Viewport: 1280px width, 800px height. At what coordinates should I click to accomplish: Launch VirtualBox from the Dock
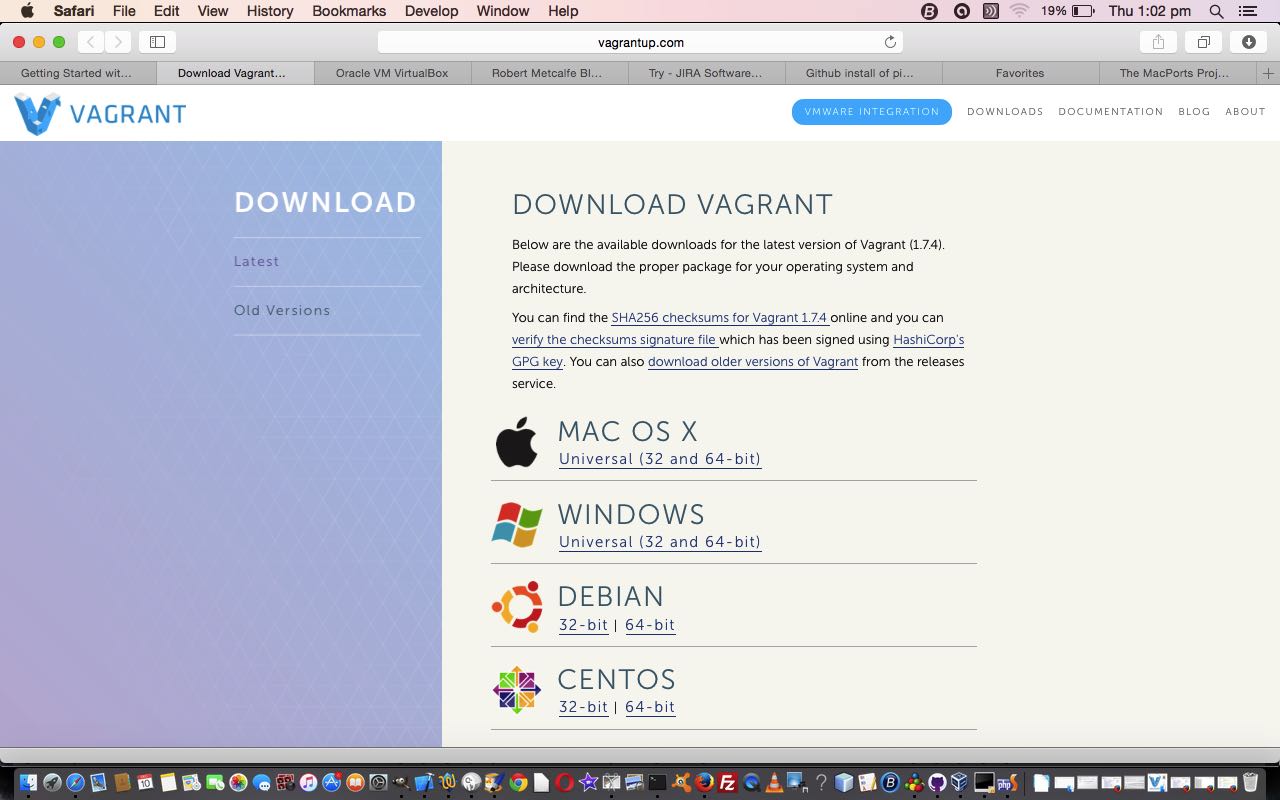(x=960, y=782)
